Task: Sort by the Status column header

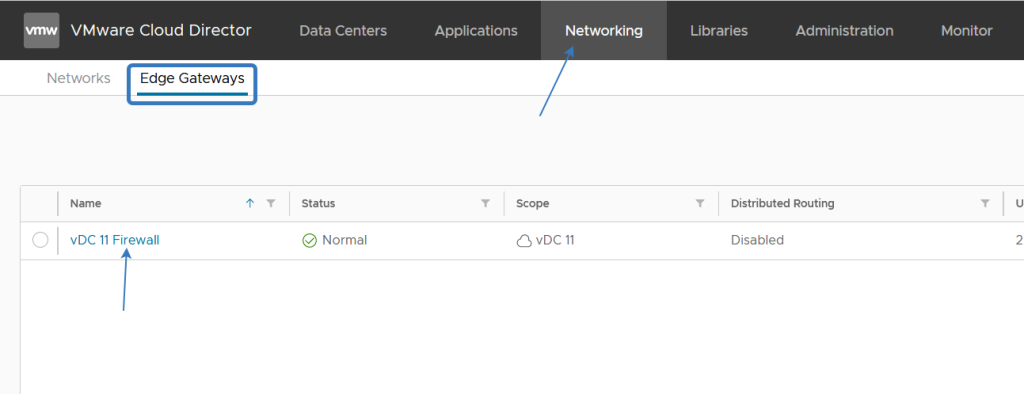Action: pos(318,203)
